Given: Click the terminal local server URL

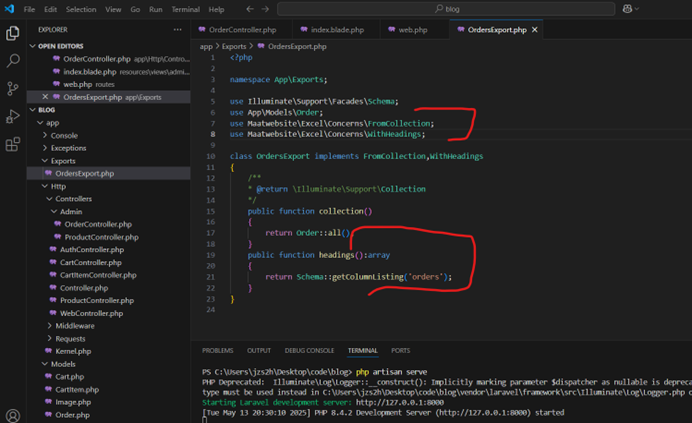Looking at the screenshot, I should click(x=400, y=403).
